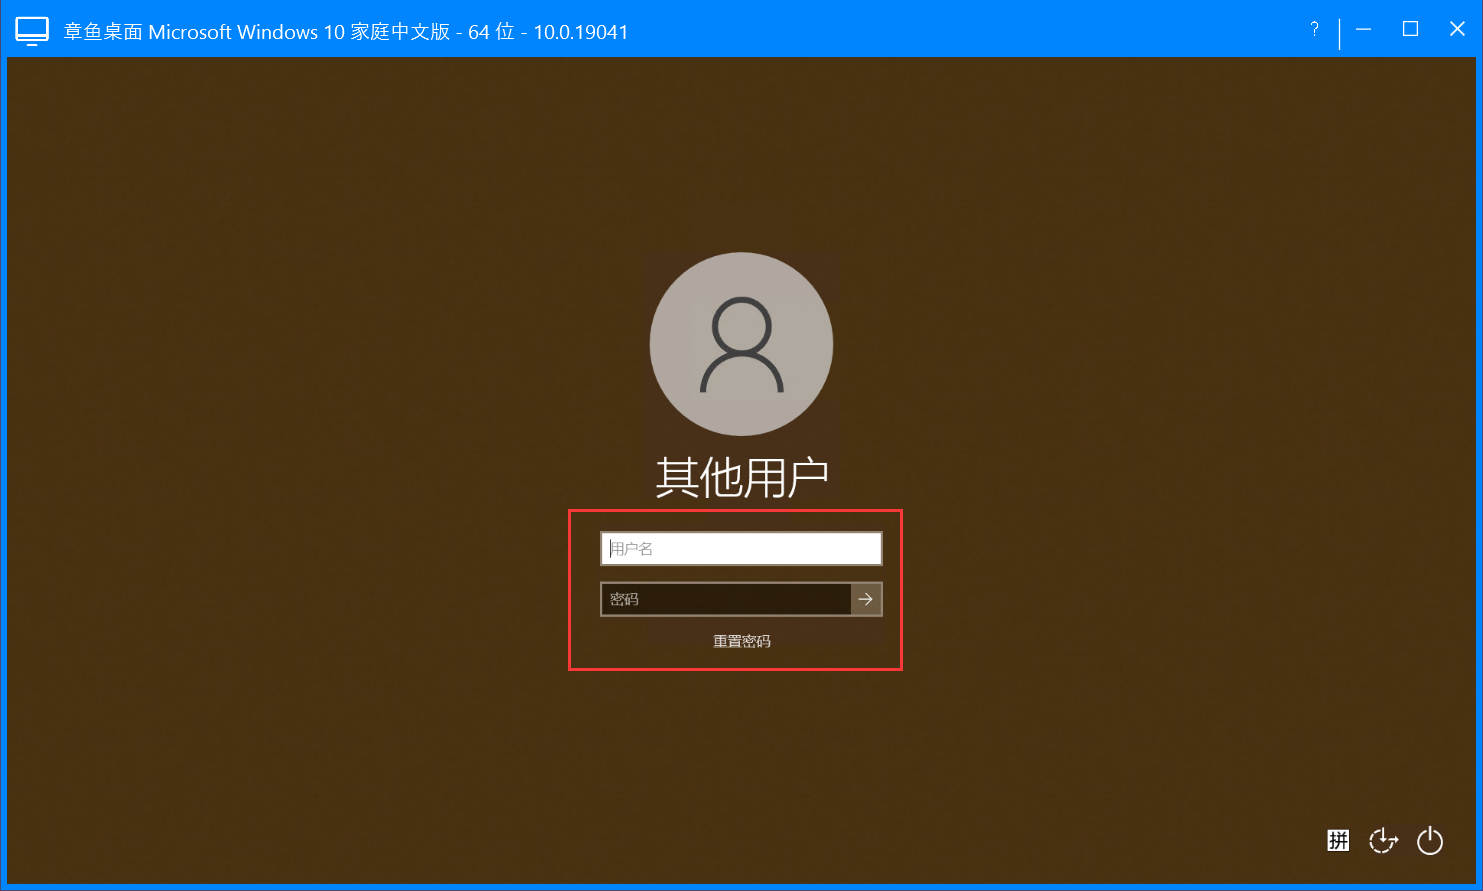Click the 章鱼桌面 name in the title
The width and height of the screenshot is (1483, 891).
click(x=104, y=32)
